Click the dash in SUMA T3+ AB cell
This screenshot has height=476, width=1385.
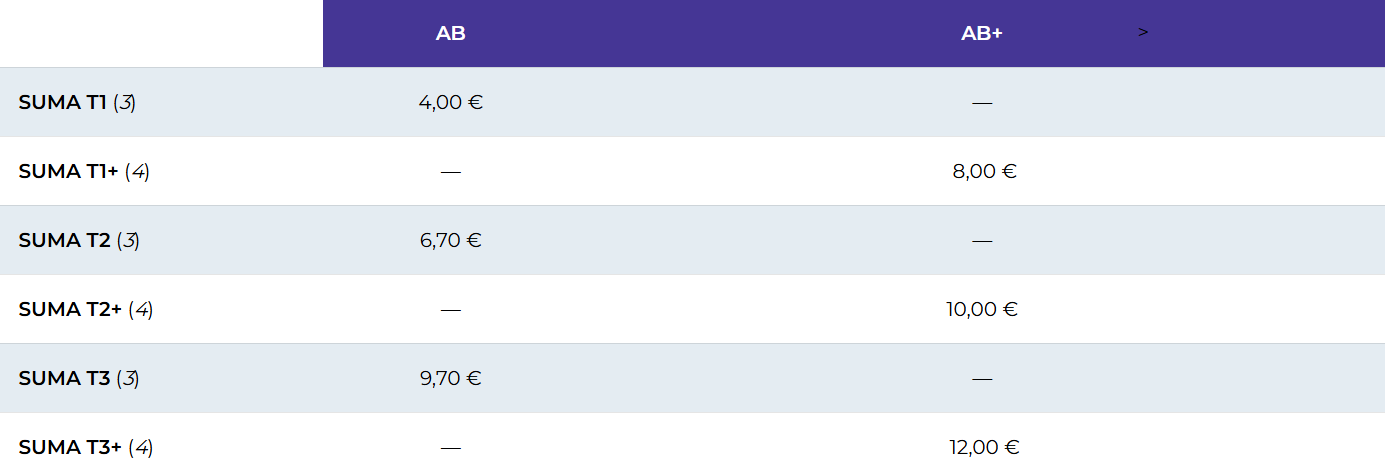(451, 448)
